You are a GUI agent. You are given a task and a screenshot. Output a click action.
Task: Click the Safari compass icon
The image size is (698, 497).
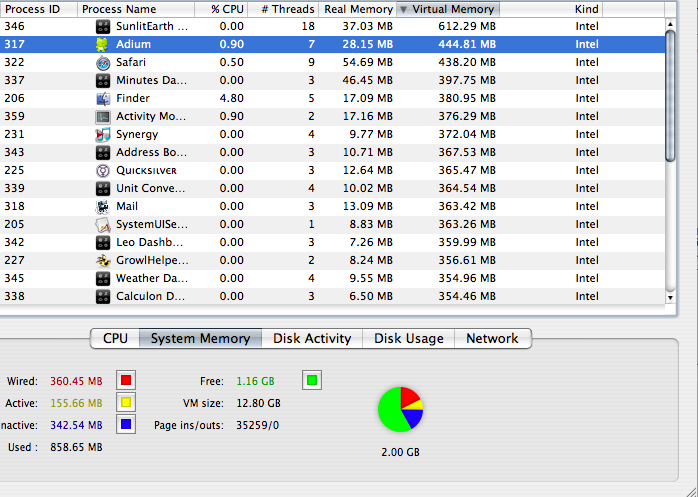(103, 63)
